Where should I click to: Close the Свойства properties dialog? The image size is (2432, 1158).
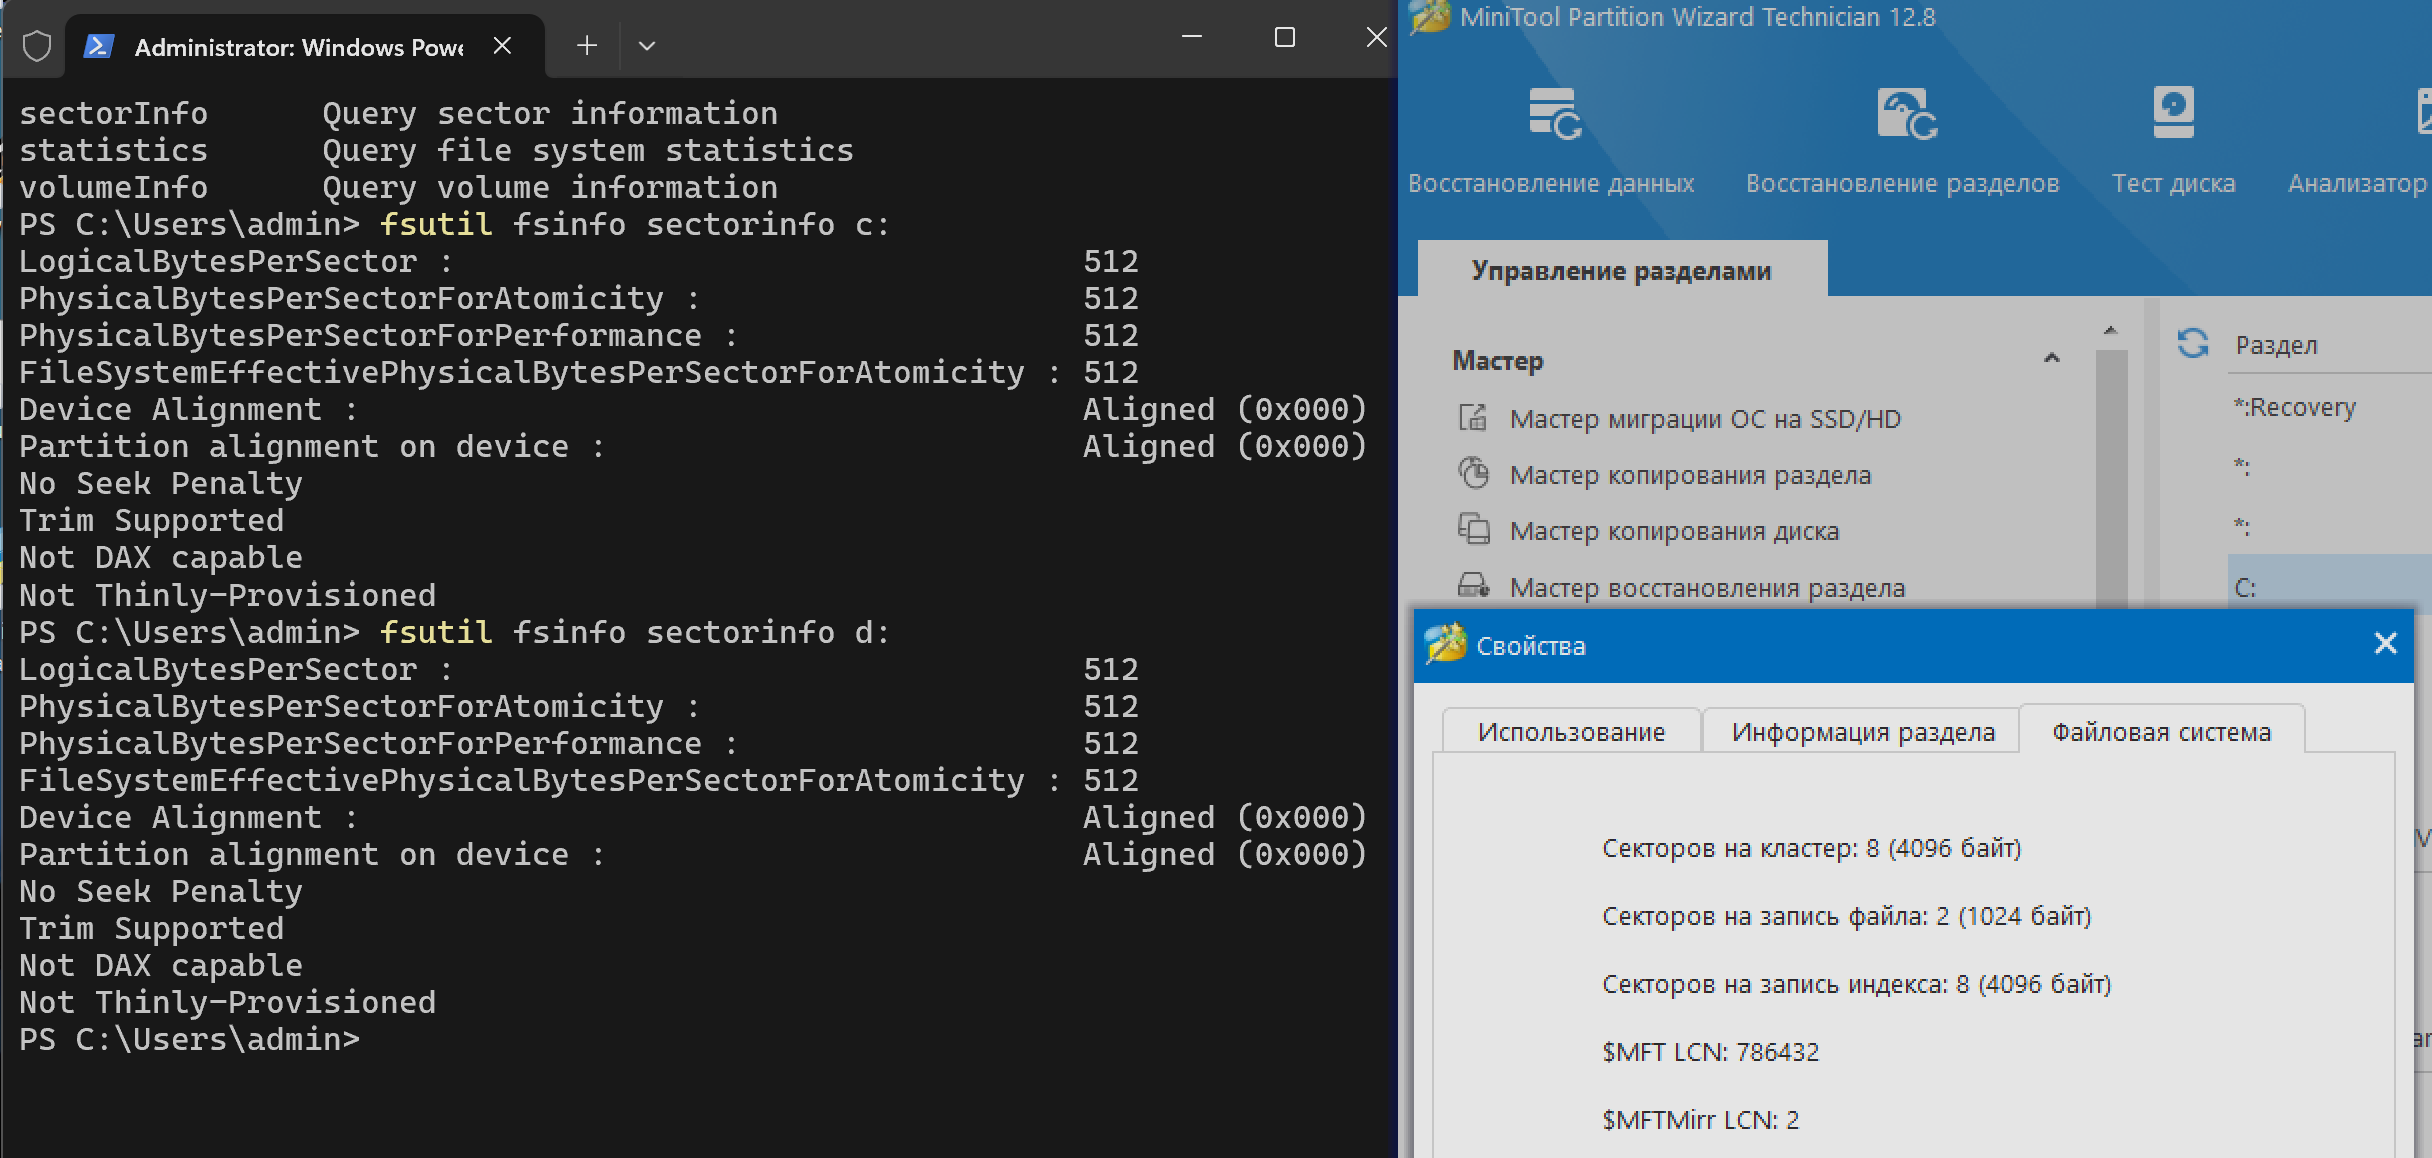click(2385, 644)
